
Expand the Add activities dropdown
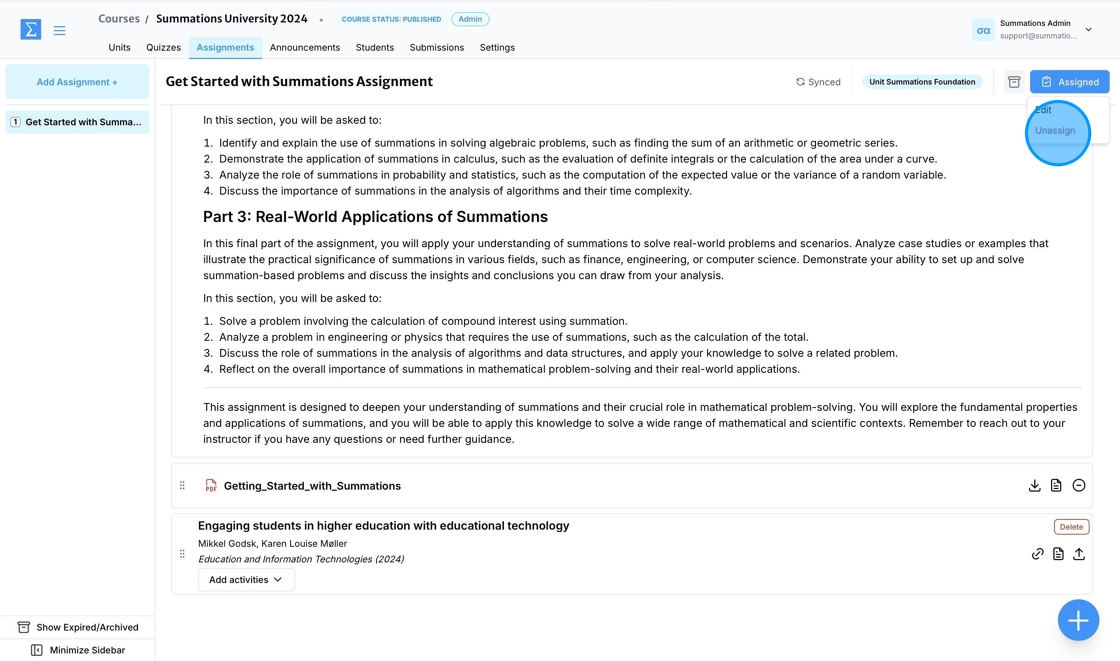(246, 580)
